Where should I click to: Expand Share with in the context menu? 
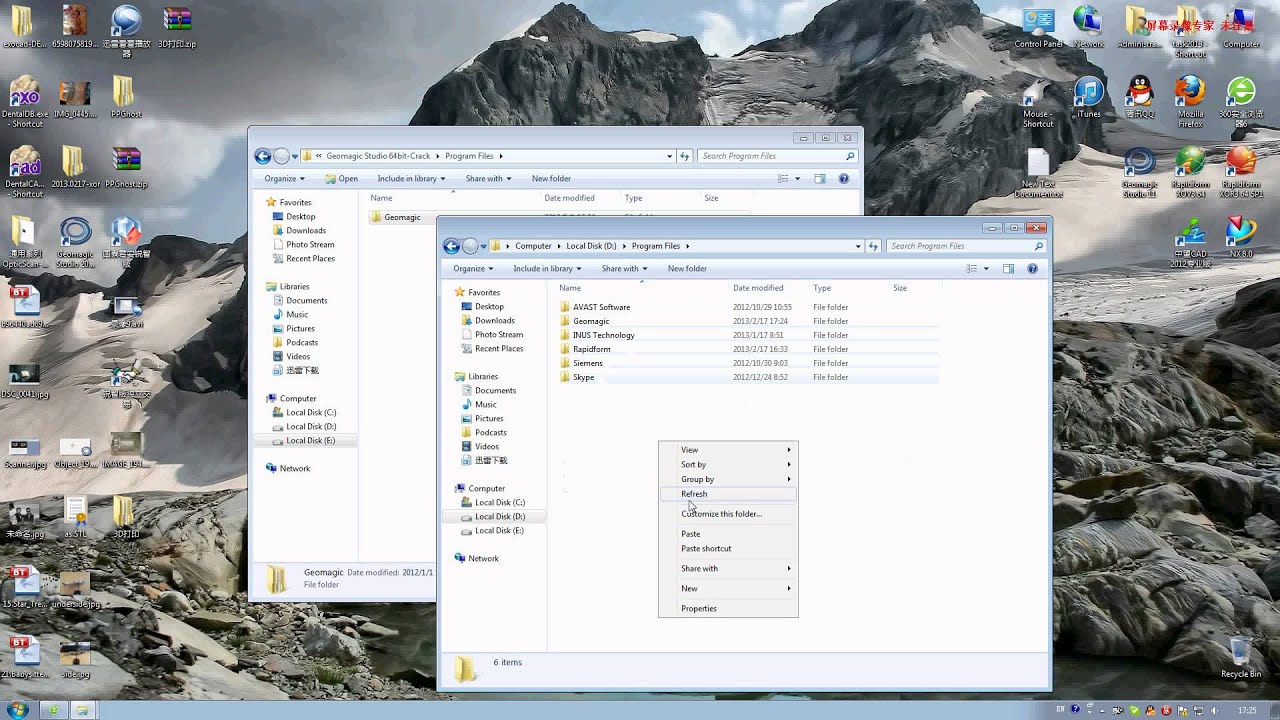(728, 568)
